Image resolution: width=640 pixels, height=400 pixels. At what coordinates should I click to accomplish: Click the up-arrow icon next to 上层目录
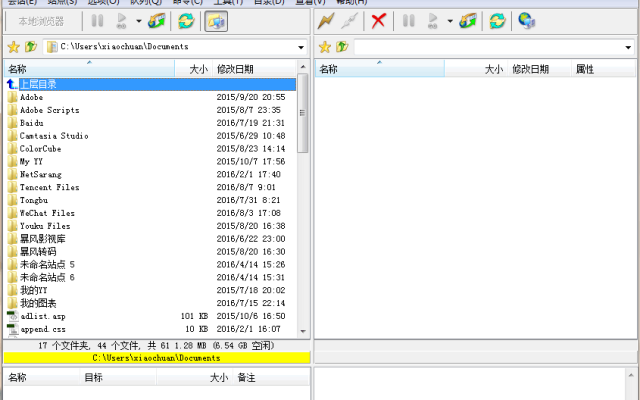click(x=12, y=84)
